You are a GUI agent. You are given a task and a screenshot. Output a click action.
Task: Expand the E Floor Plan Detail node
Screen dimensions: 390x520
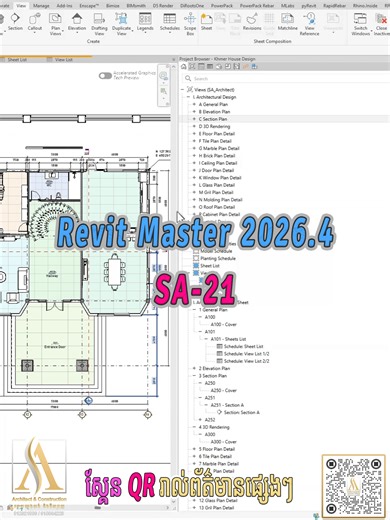[194, 134]
